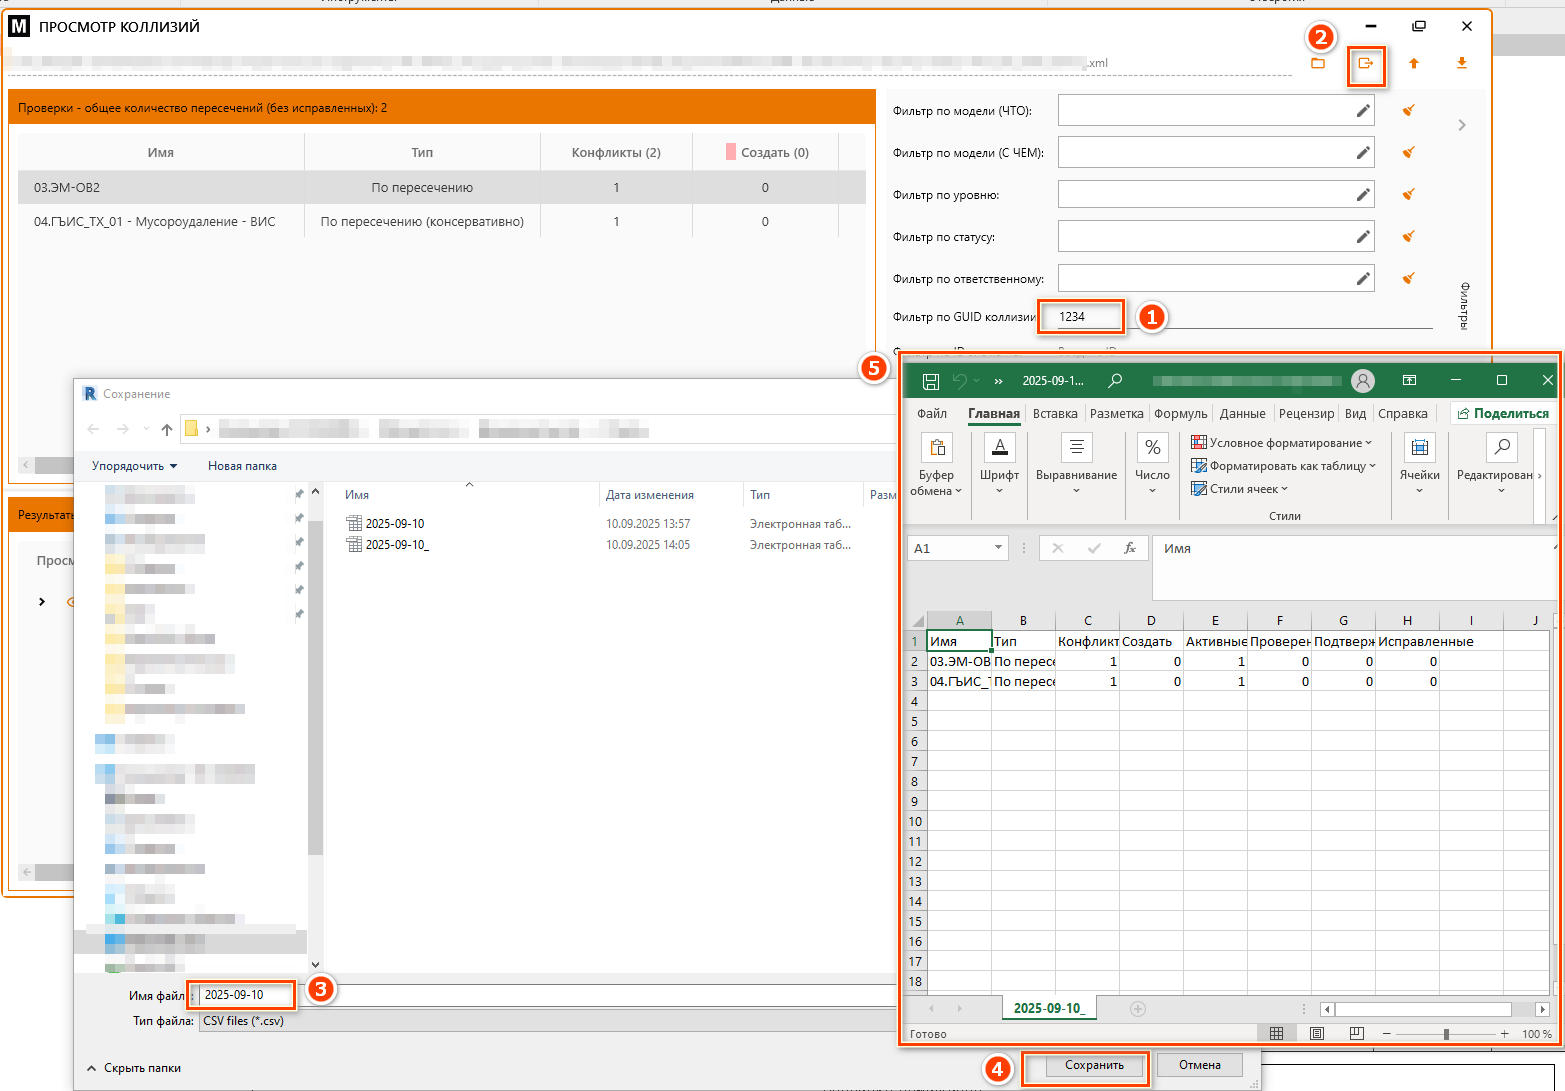Viewport: 1565px width, 1091px height.
Task: Click the 'Отмена' button in the save dialog
Action: (1199, 1065)
